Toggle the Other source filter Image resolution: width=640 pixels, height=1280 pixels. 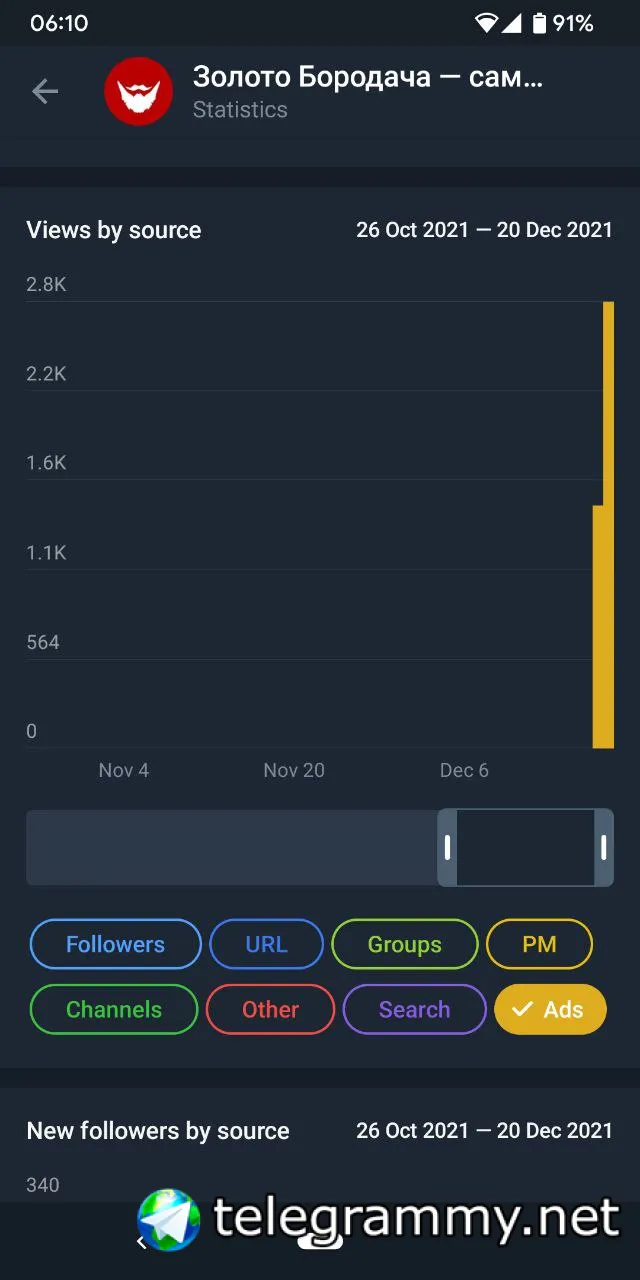[270, 1010]
